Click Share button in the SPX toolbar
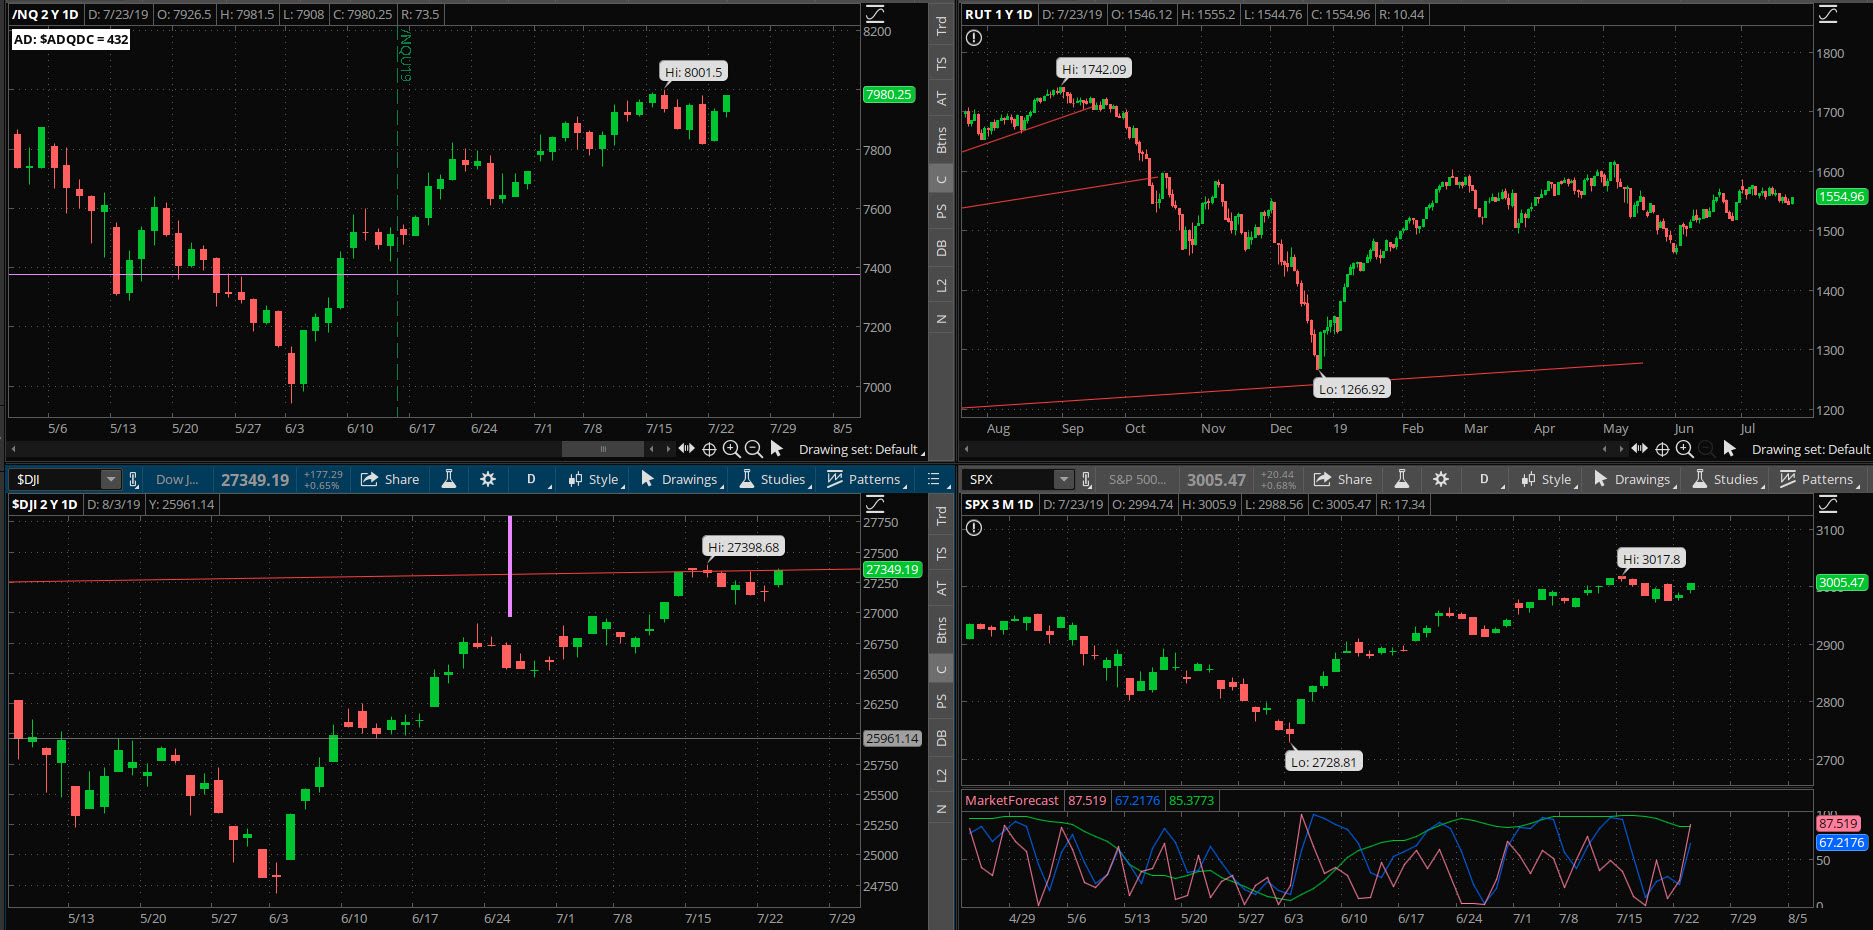This screenshot has width=1873, height=930. click(1343, 479)
